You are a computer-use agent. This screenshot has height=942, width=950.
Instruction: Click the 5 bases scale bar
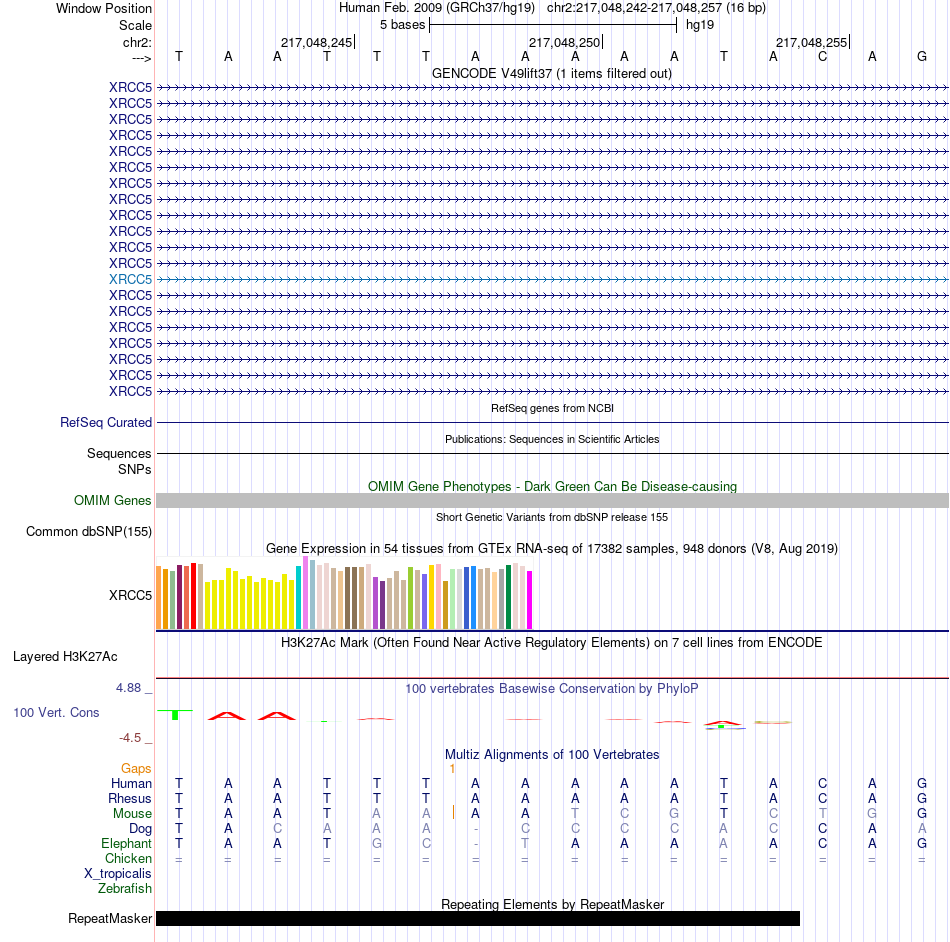[553, 25]
